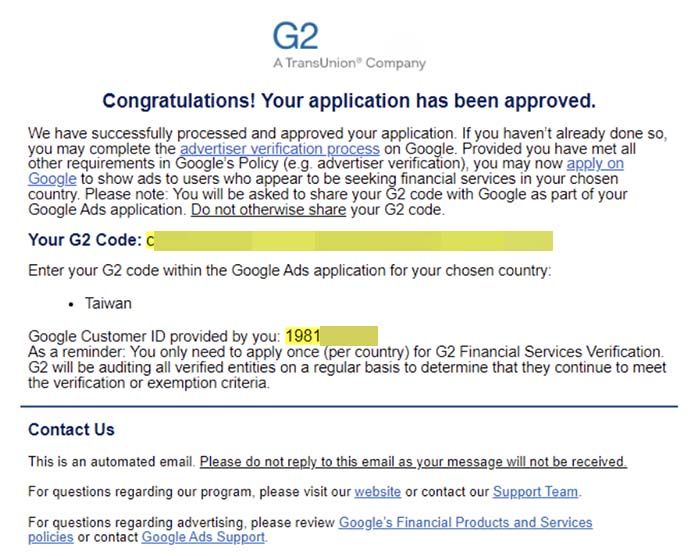The width and height of the screenshot is (700, 556).
Task: Click the 'Google Customer ID provided by you' label
Action: [x=154, y=336]
